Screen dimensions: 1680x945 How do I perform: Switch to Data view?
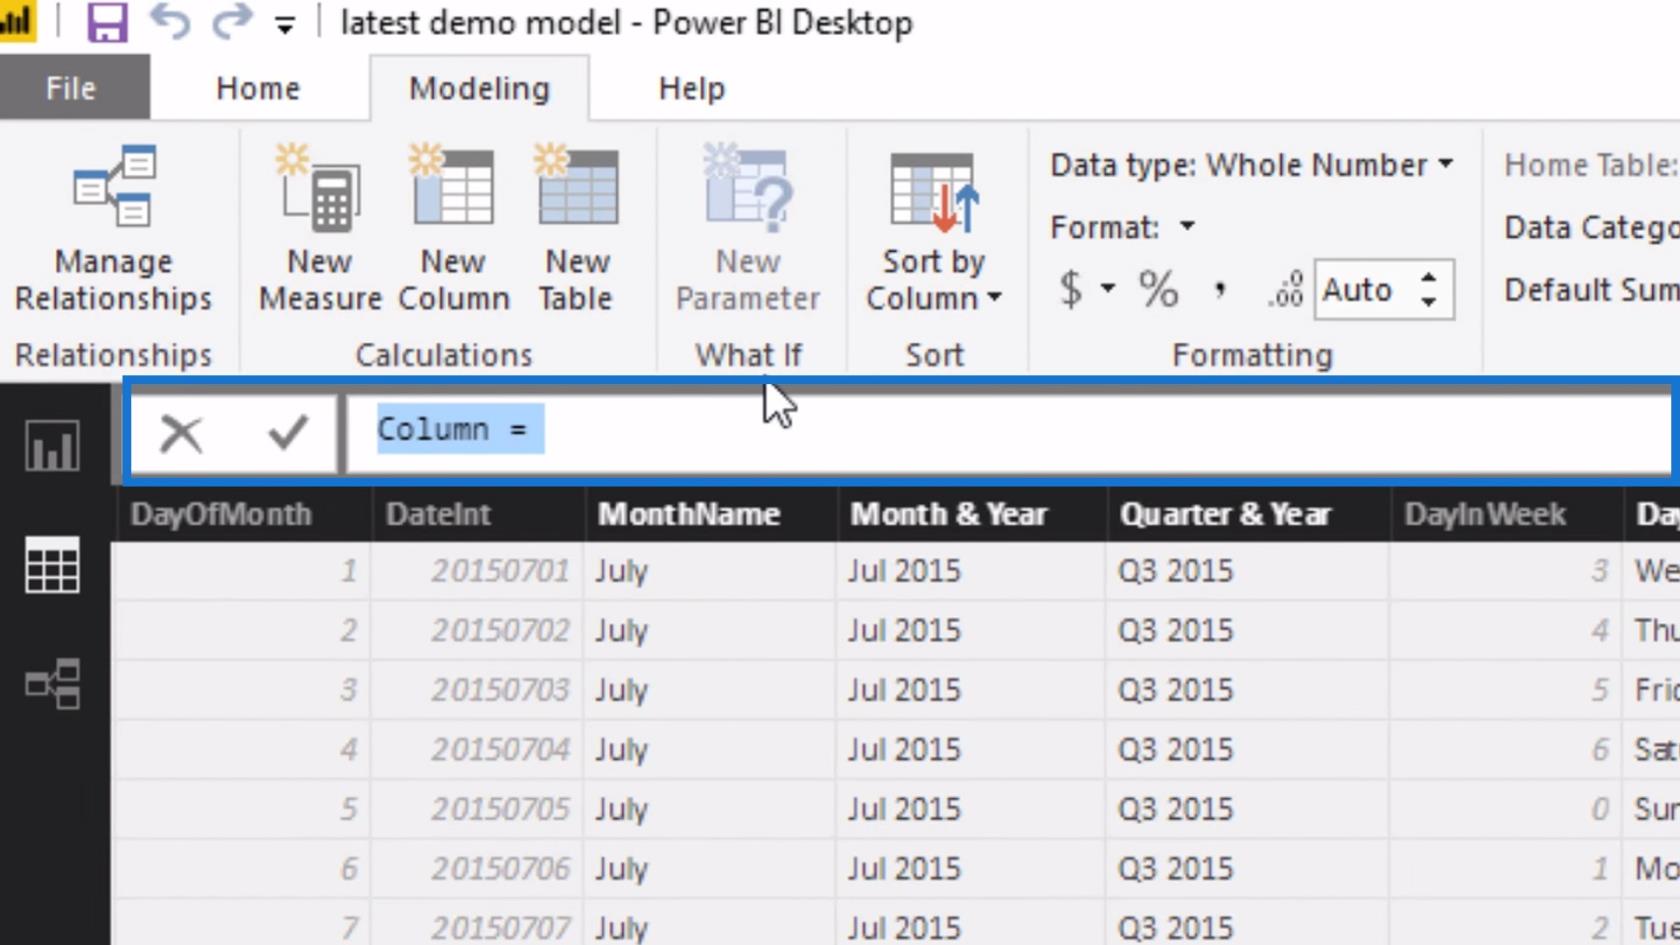52,565
